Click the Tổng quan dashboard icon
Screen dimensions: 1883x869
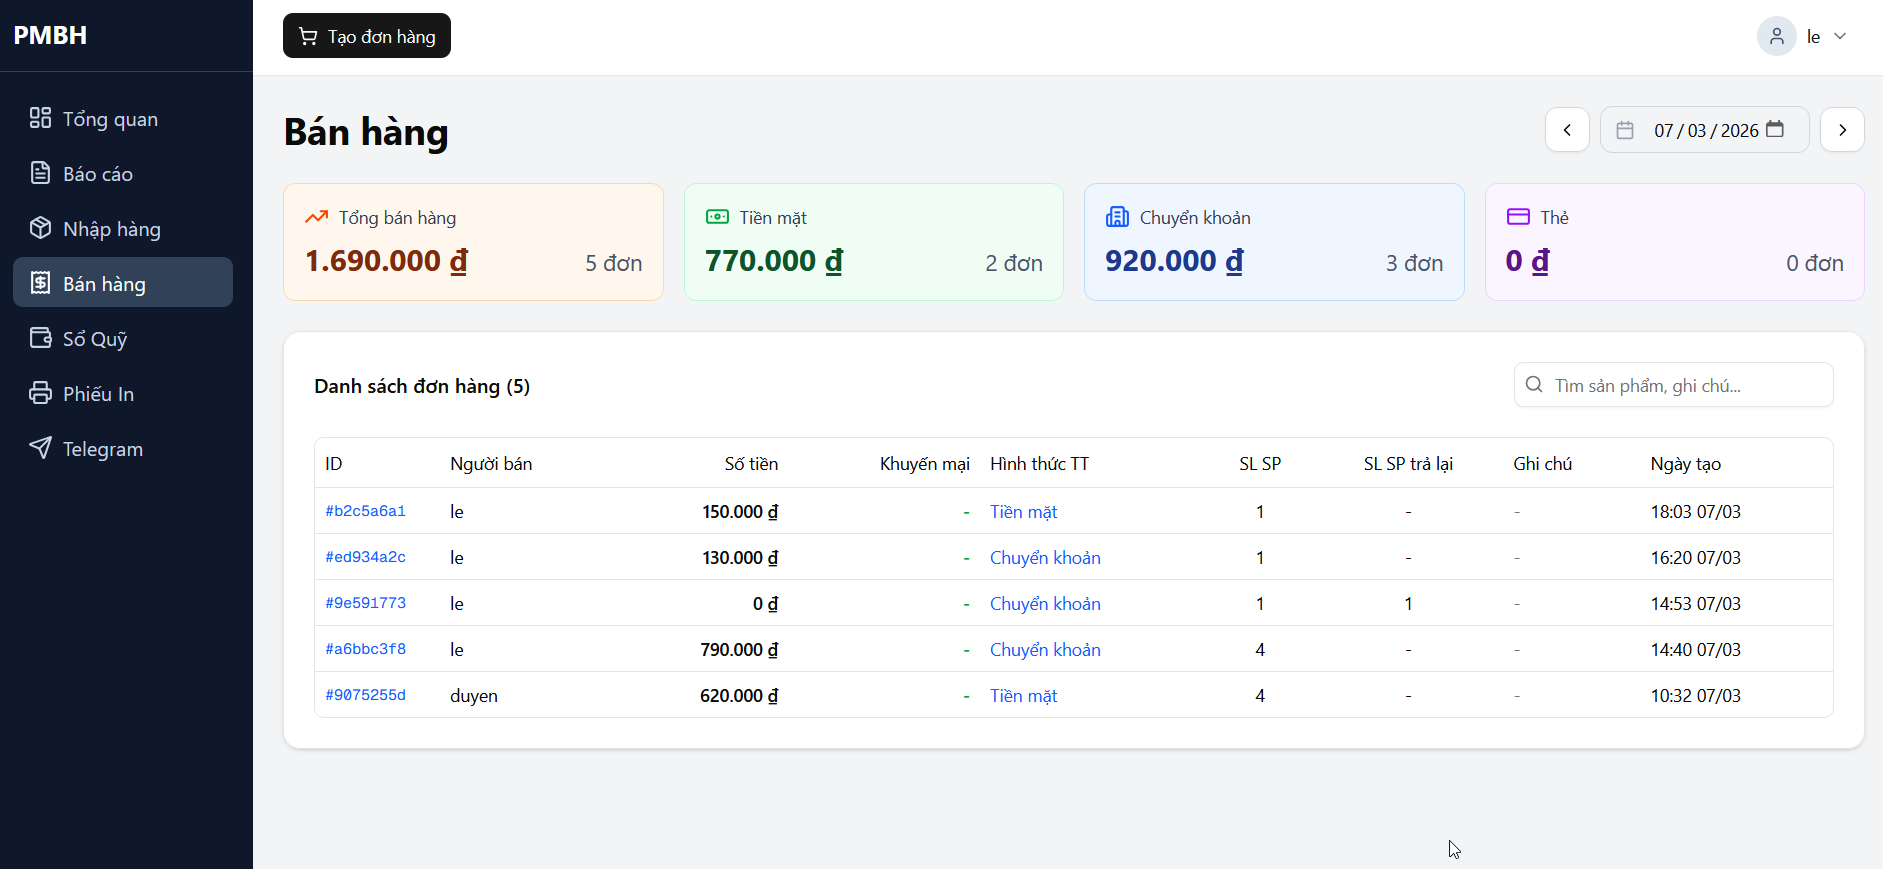[x=40, y=118]
